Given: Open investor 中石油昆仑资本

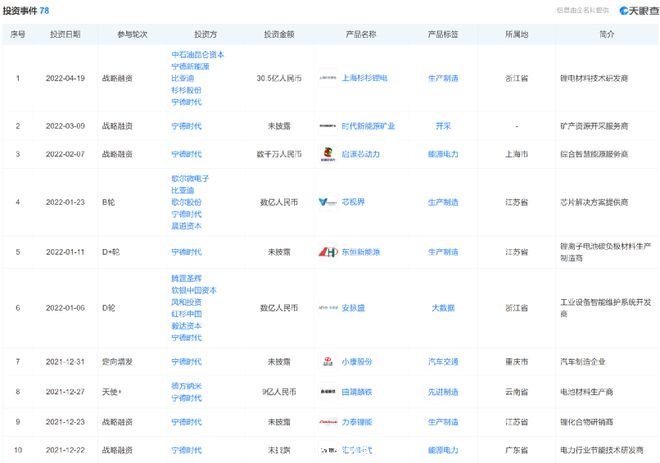Looking at the screenshot, I should [197, 55].
